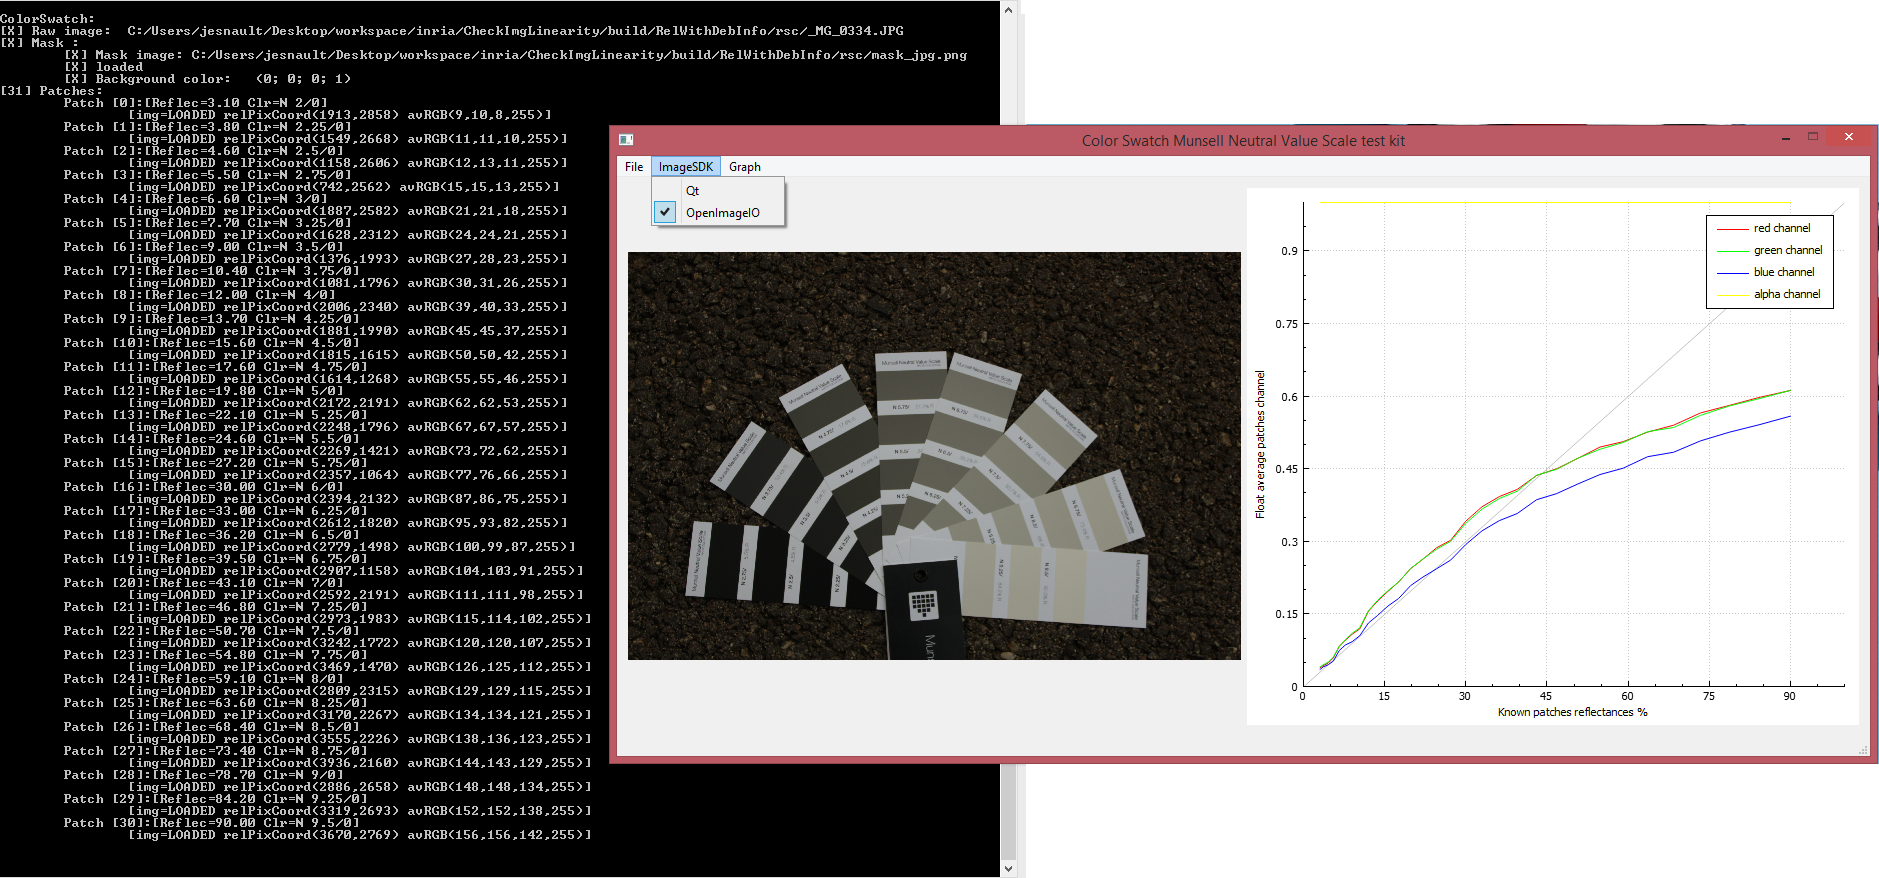
Task: Click the alpha channel legend entry
Action: [x=1768, y=294]
